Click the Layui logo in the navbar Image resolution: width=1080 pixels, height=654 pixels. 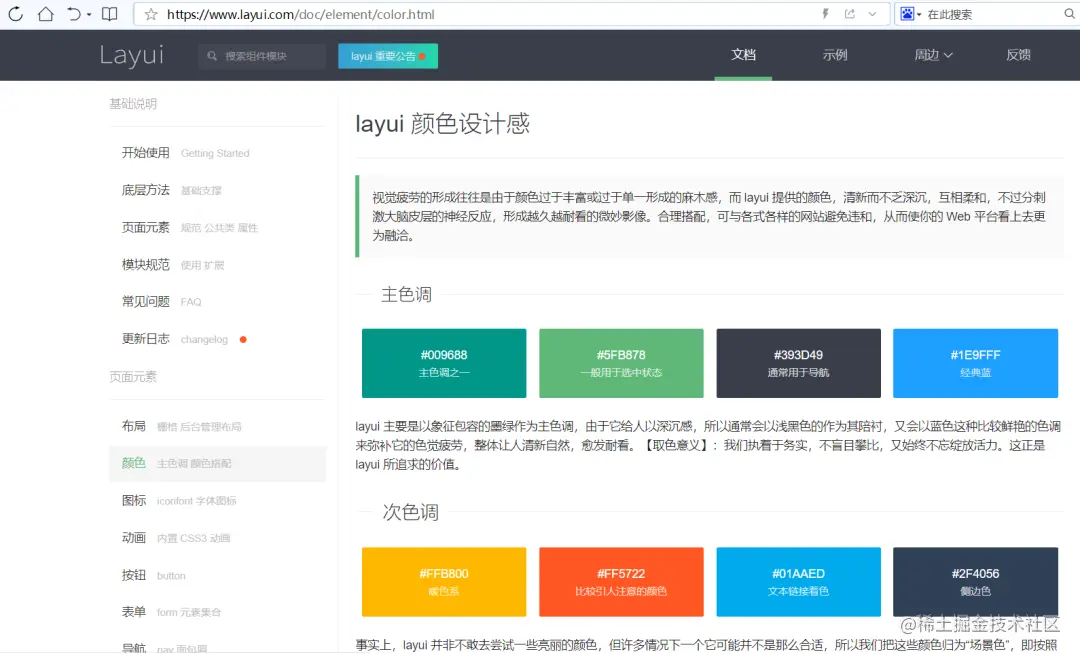(x=131, y=55)
